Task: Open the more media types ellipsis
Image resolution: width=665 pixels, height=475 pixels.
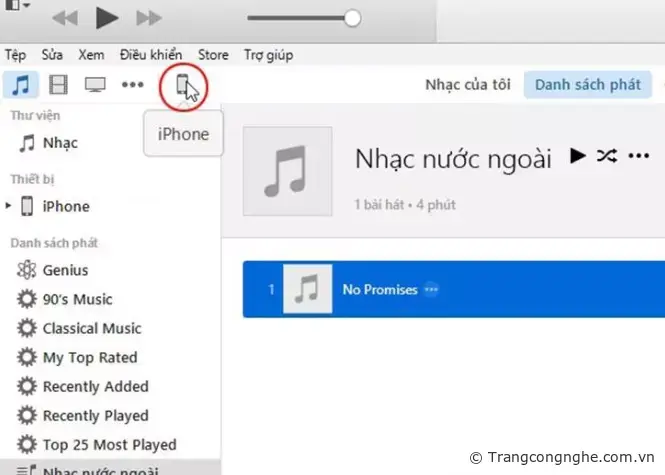Action: coord(133,85)
